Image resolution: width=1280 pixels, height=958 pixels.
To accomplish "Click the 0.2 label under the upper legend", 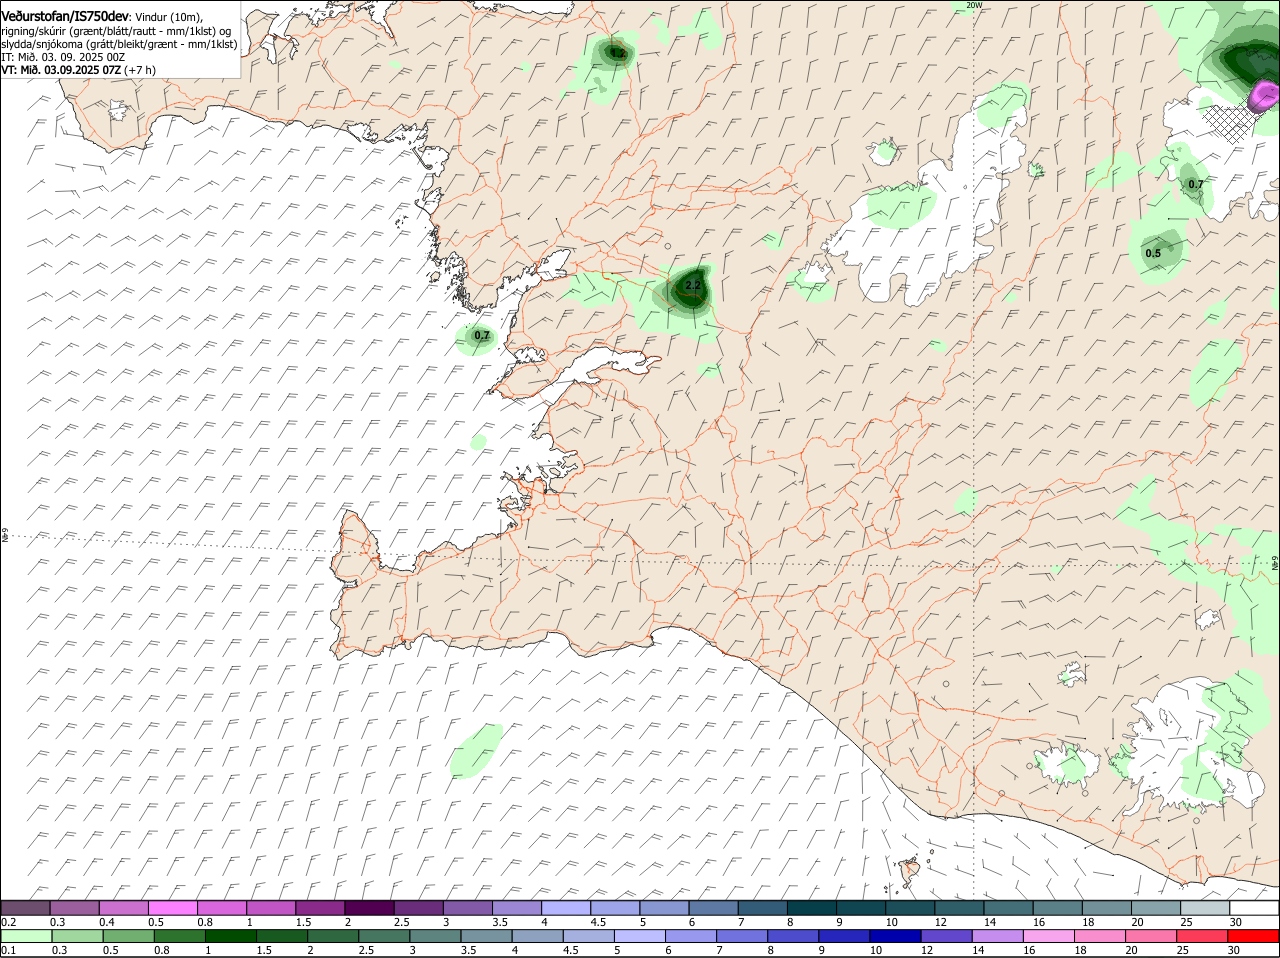I will (9, 922).
